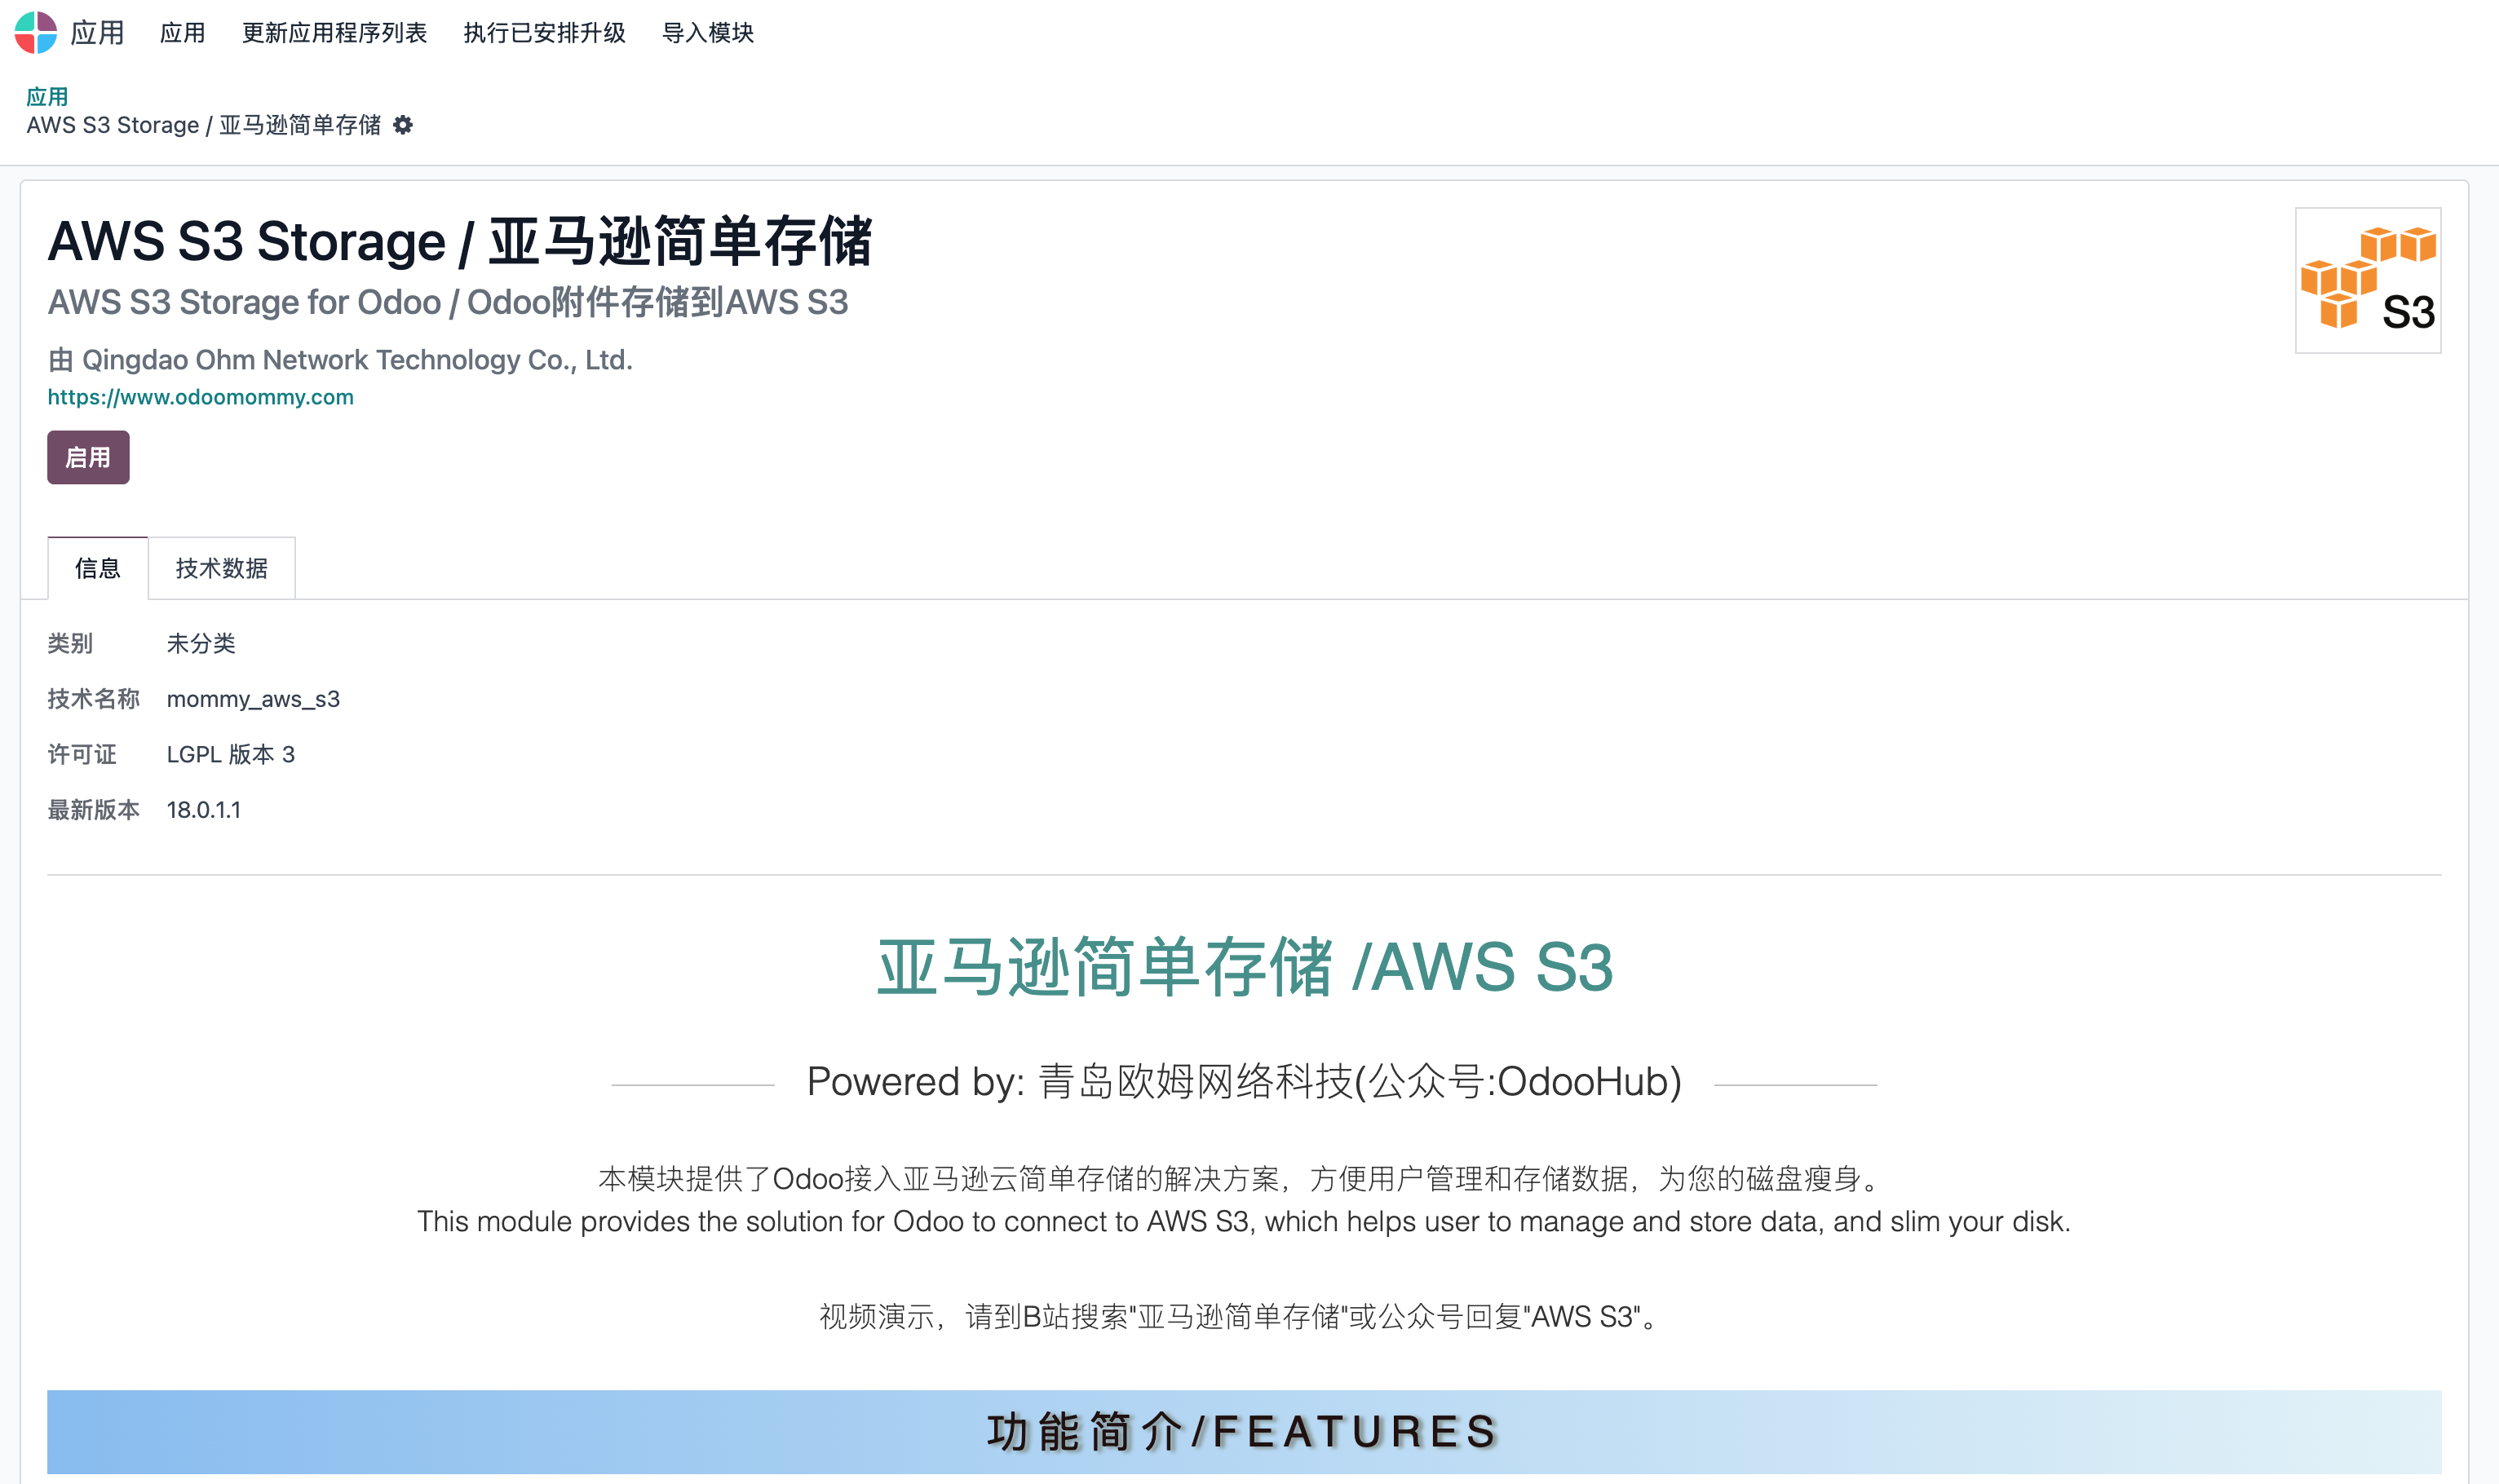The height and width of the screenshot is (1484, 2499).
Task: Select 更新应用程序列表 in the top menu
Action: pyautogui.click(x=334, y=33)
